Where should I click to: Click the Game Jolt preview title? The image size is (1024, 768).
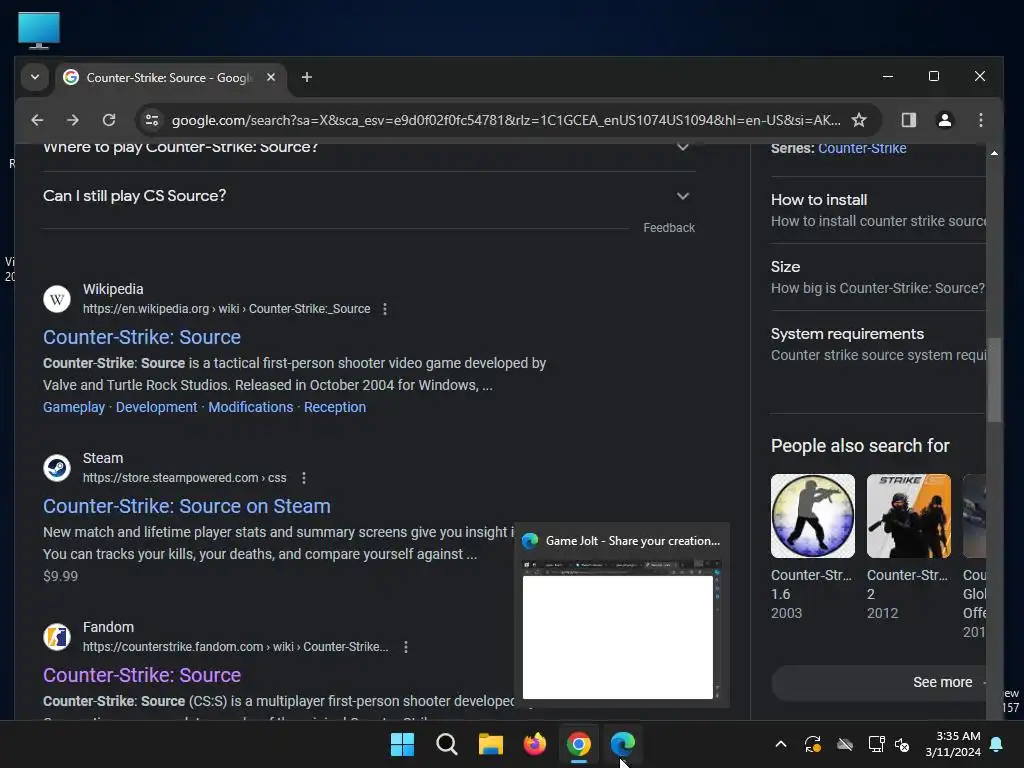tap(632, 541)
